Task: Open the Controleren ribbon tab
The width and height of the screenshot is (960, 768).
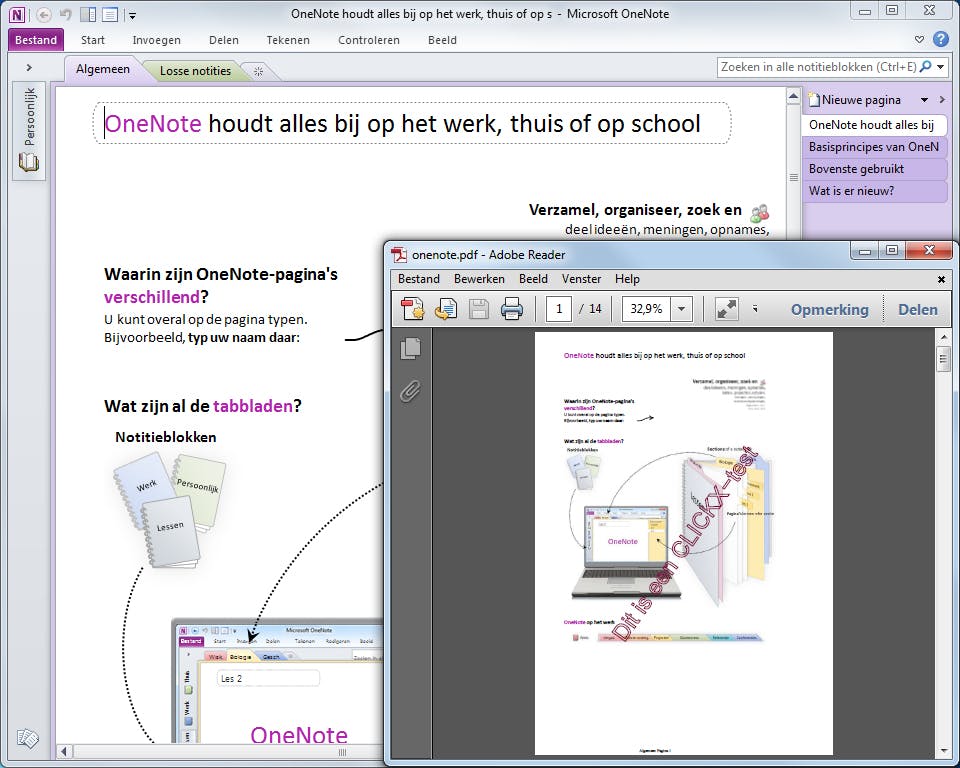Action: point(369,40)
